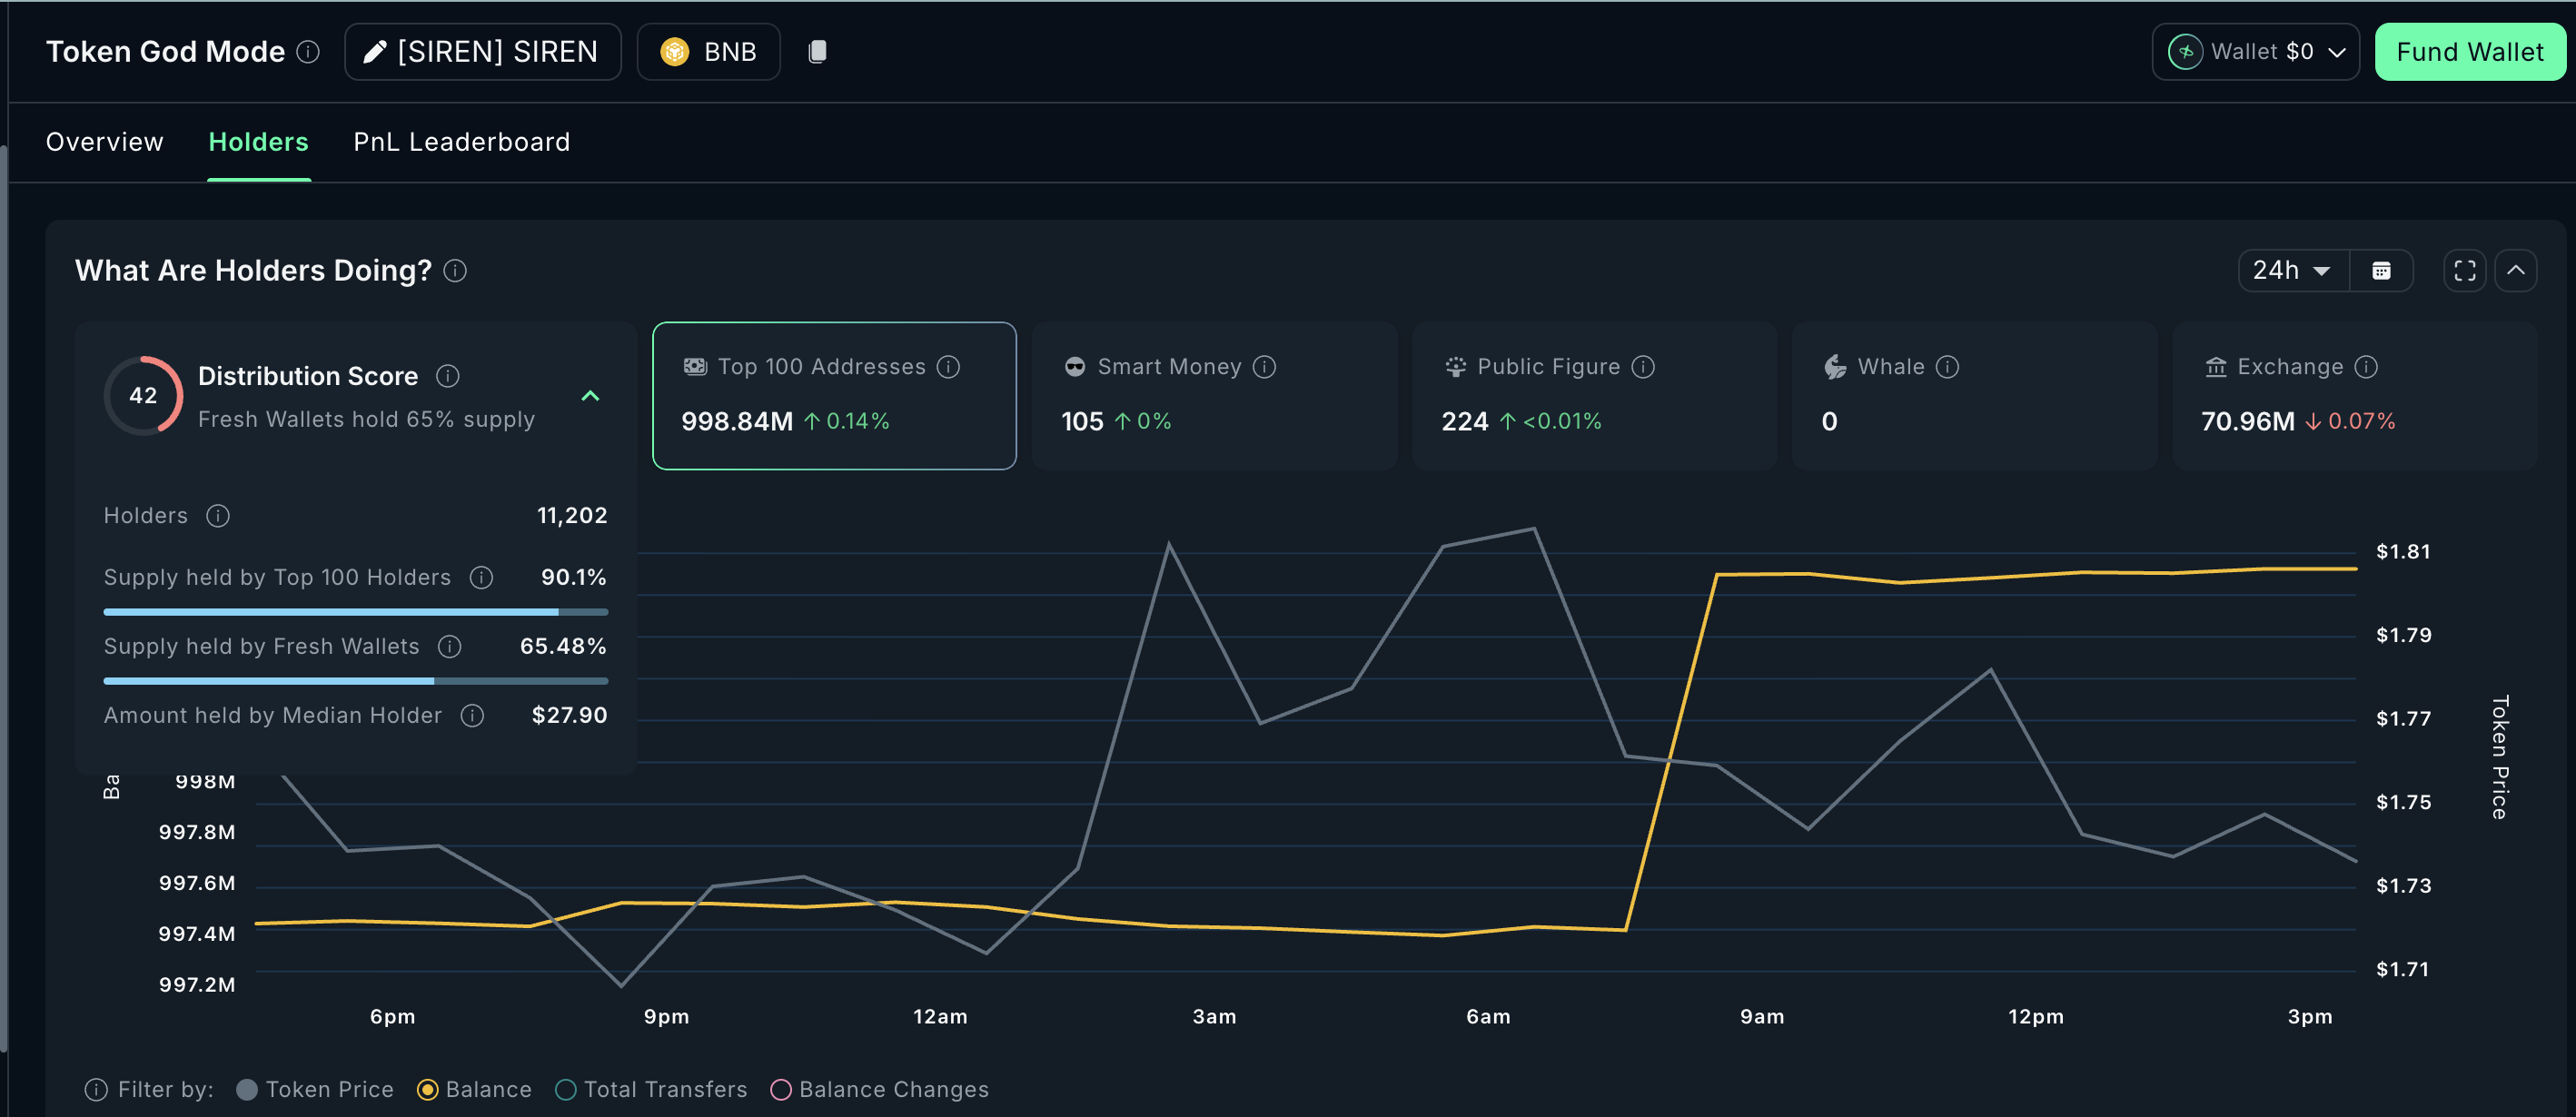This screenshot has height=1117, width=2576.
Task: Edit the [SIREN] SIREN token selector
Action: point(482,52)
